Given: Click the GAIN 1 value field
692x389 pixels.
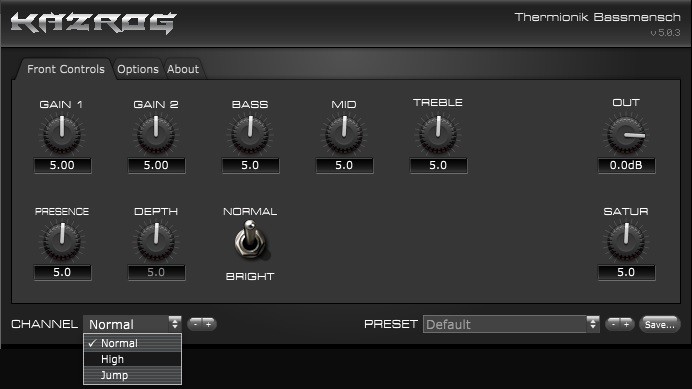Looking at the screenshot, I should [62, 166].
